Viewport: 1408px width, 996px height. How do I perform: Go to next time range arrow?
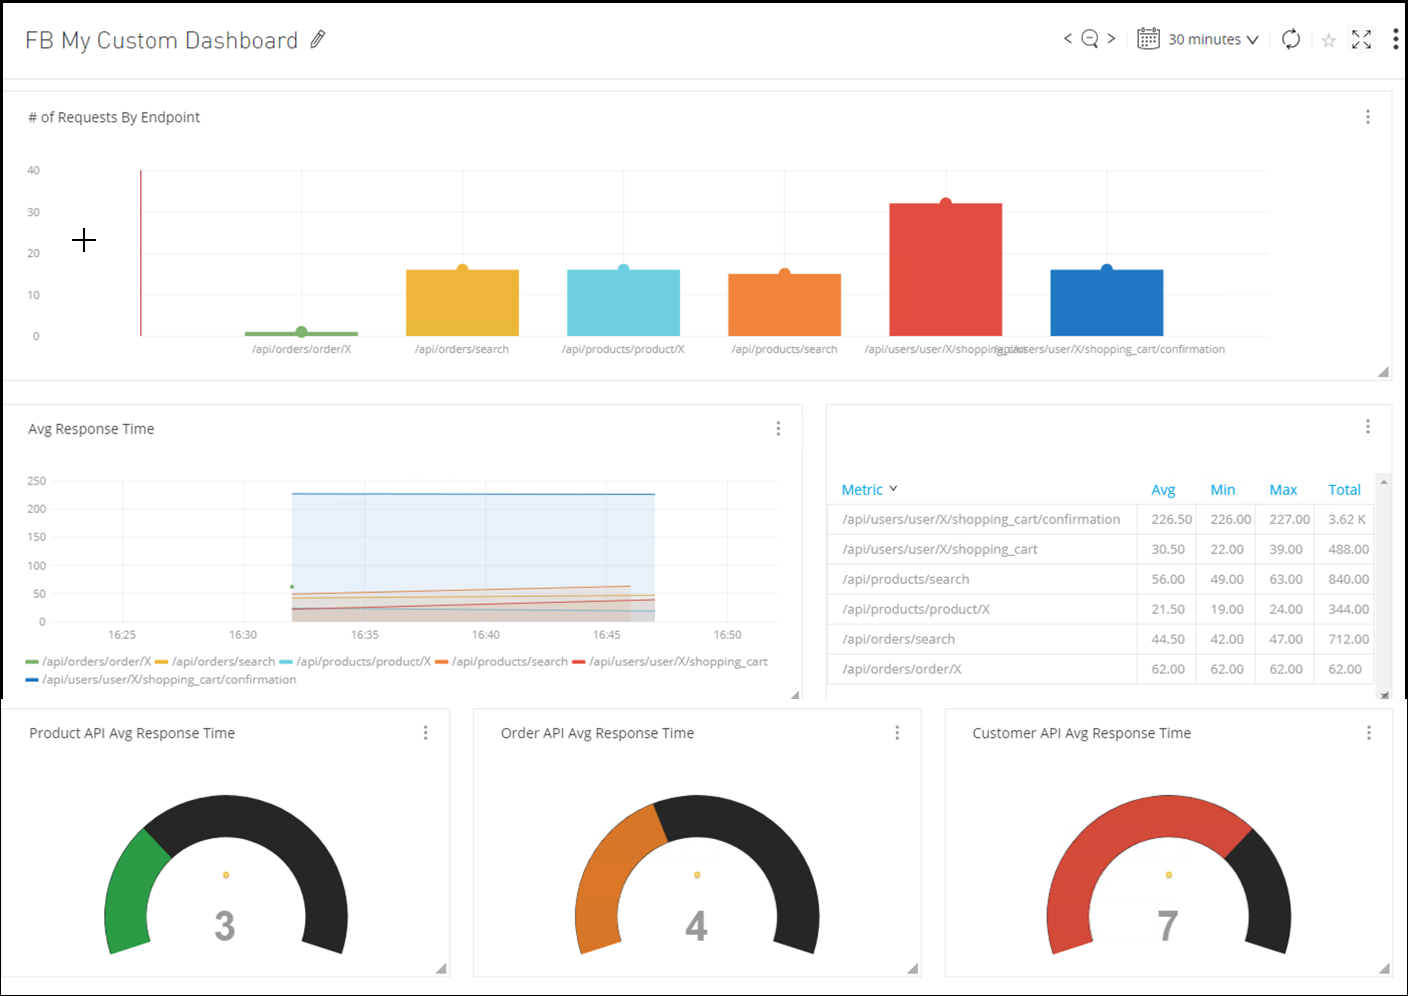pos(1111,39)
